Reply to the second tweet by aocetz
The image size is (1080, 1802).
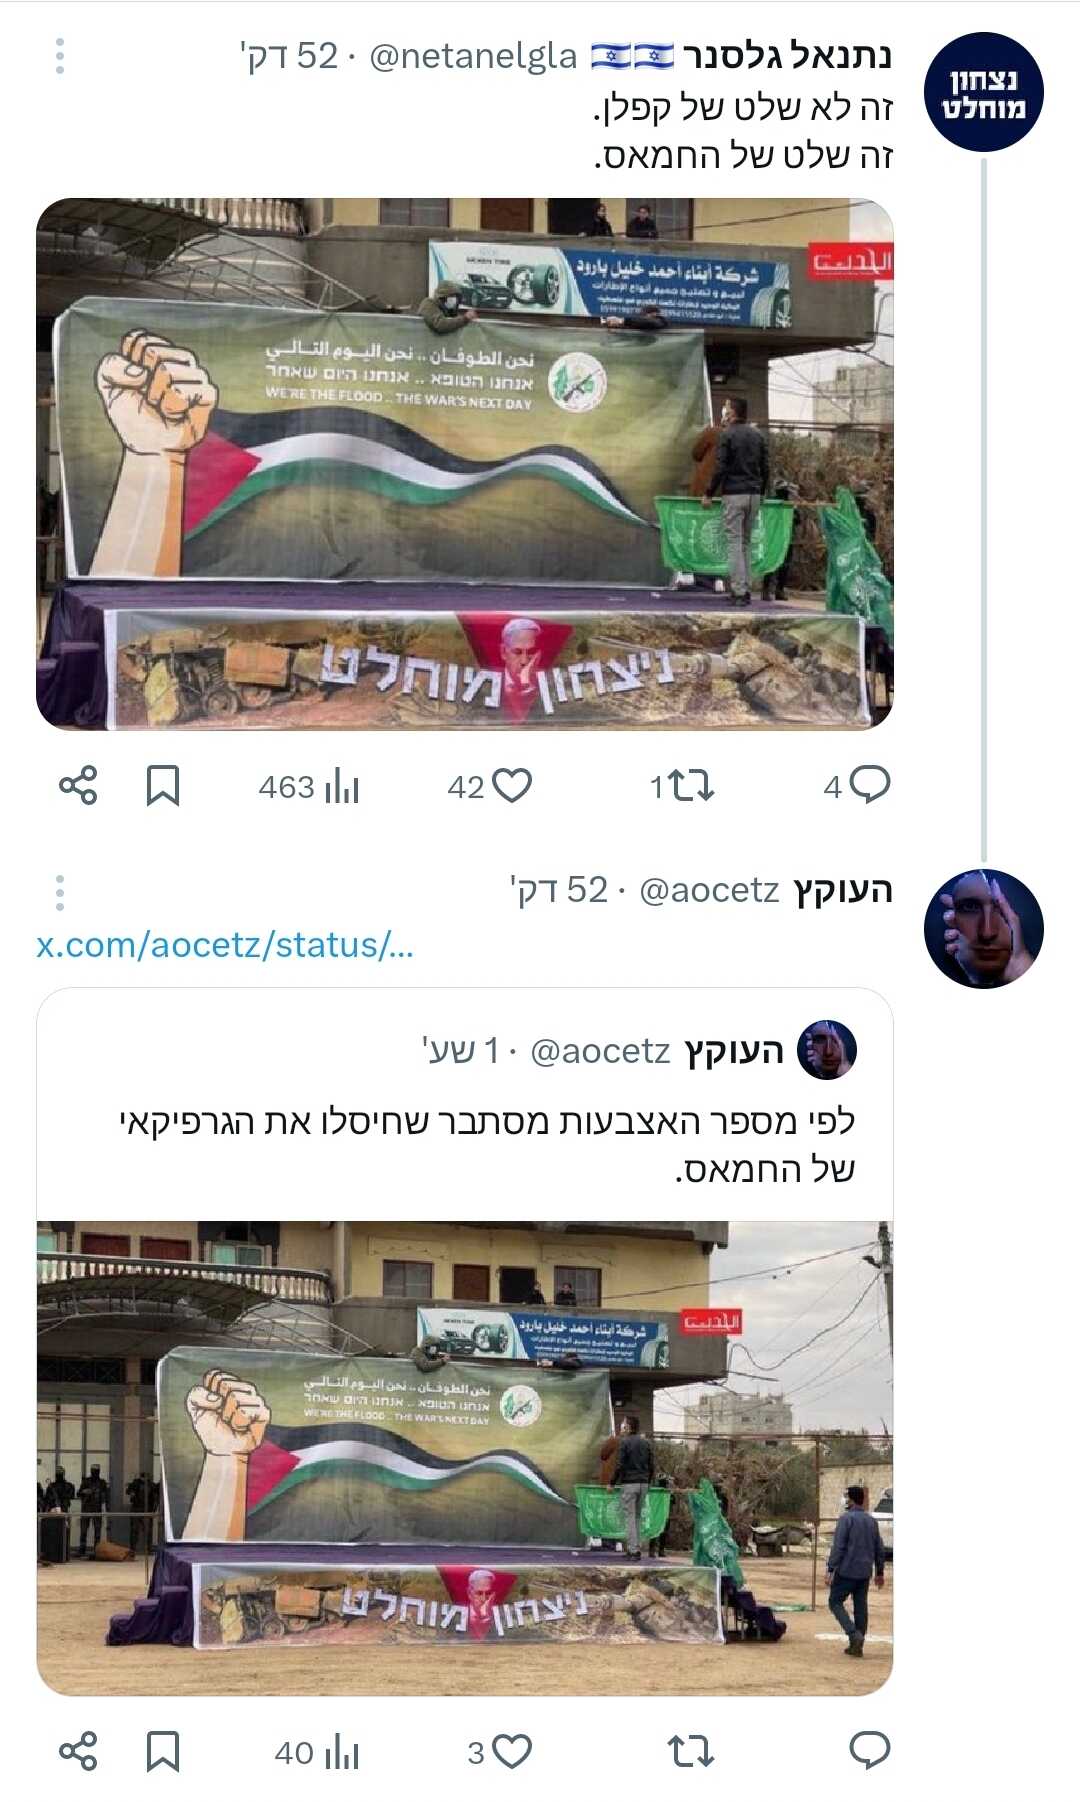869,1751
